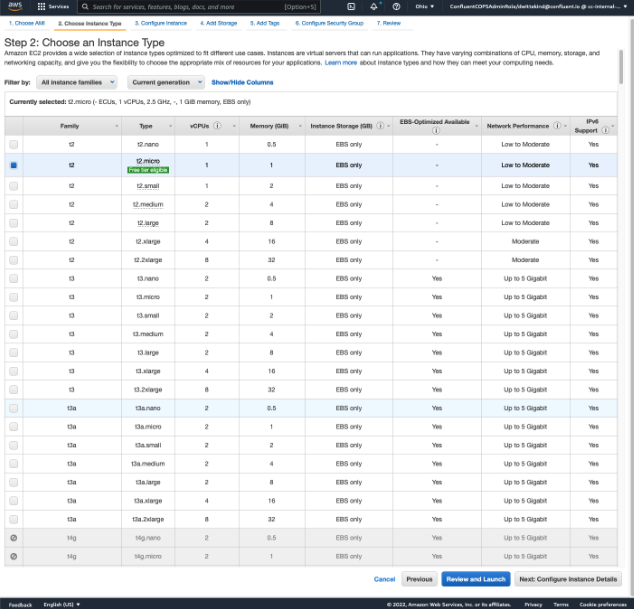This screenshot has height=609, width=634.
Task: Open the Ohio region selector
Action: (x=425, y=6)
